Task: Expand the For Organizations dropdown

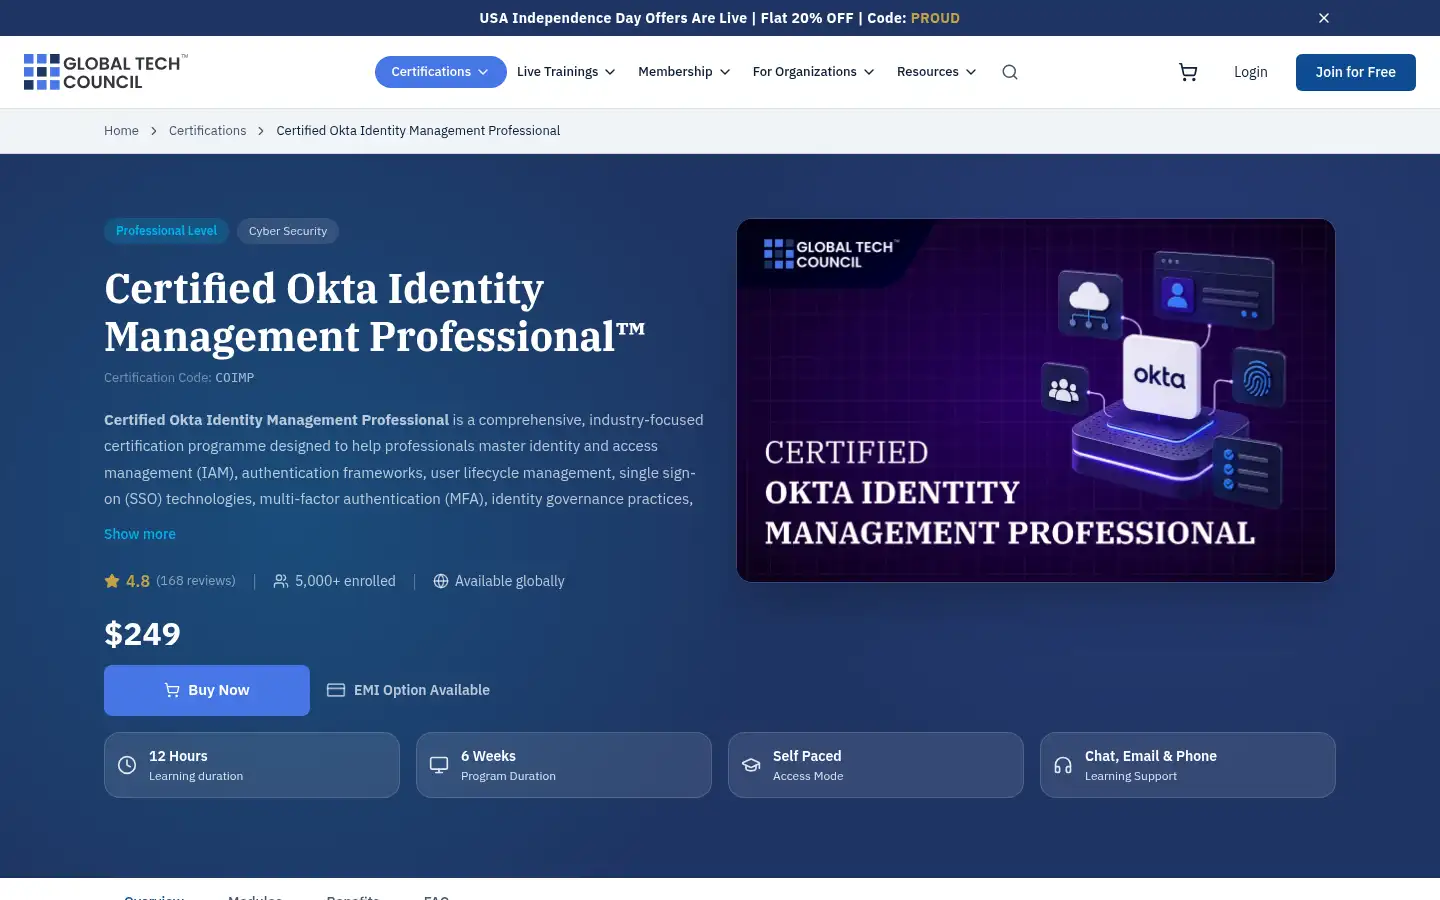Action: [813, 72]
